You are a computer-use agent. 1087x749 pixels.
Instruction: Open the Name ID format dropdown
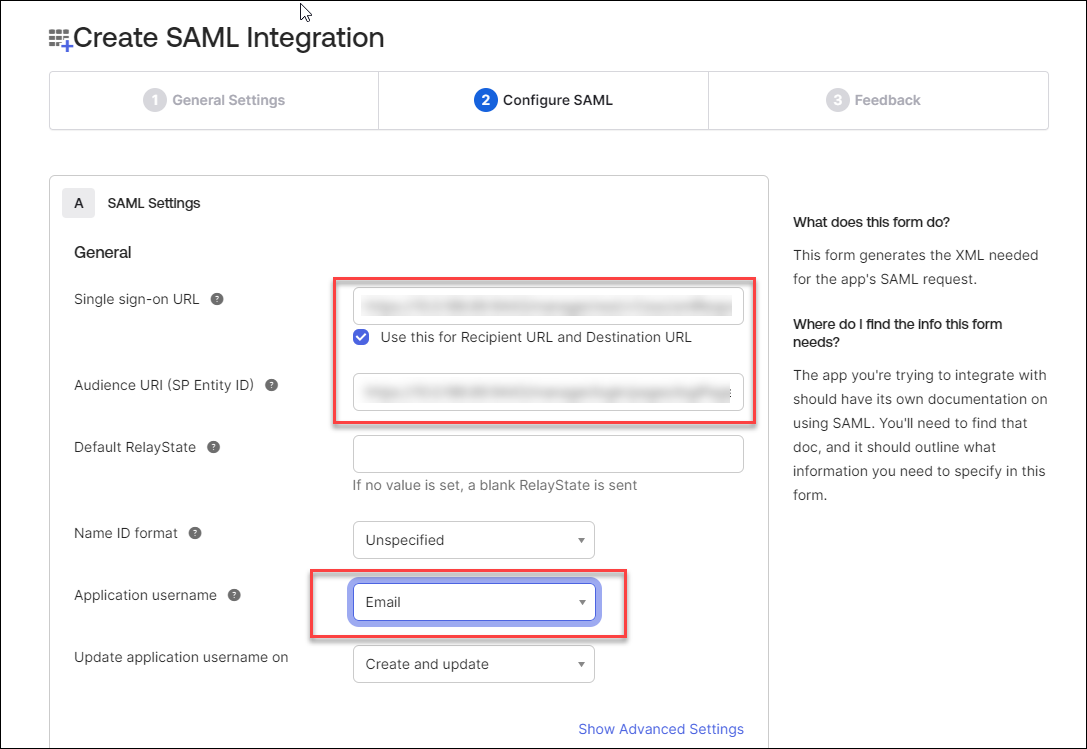click(x=473, y=540)
